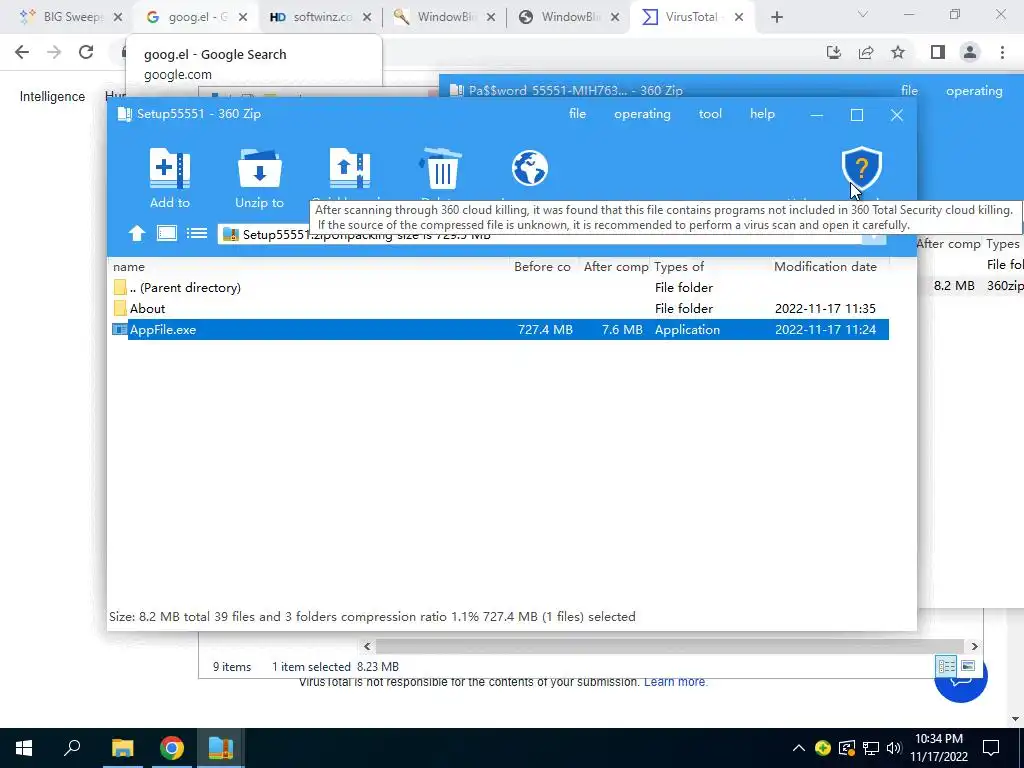Close the BIG Sweep tab
1024x768 pixels.
(x=118, y=18)
